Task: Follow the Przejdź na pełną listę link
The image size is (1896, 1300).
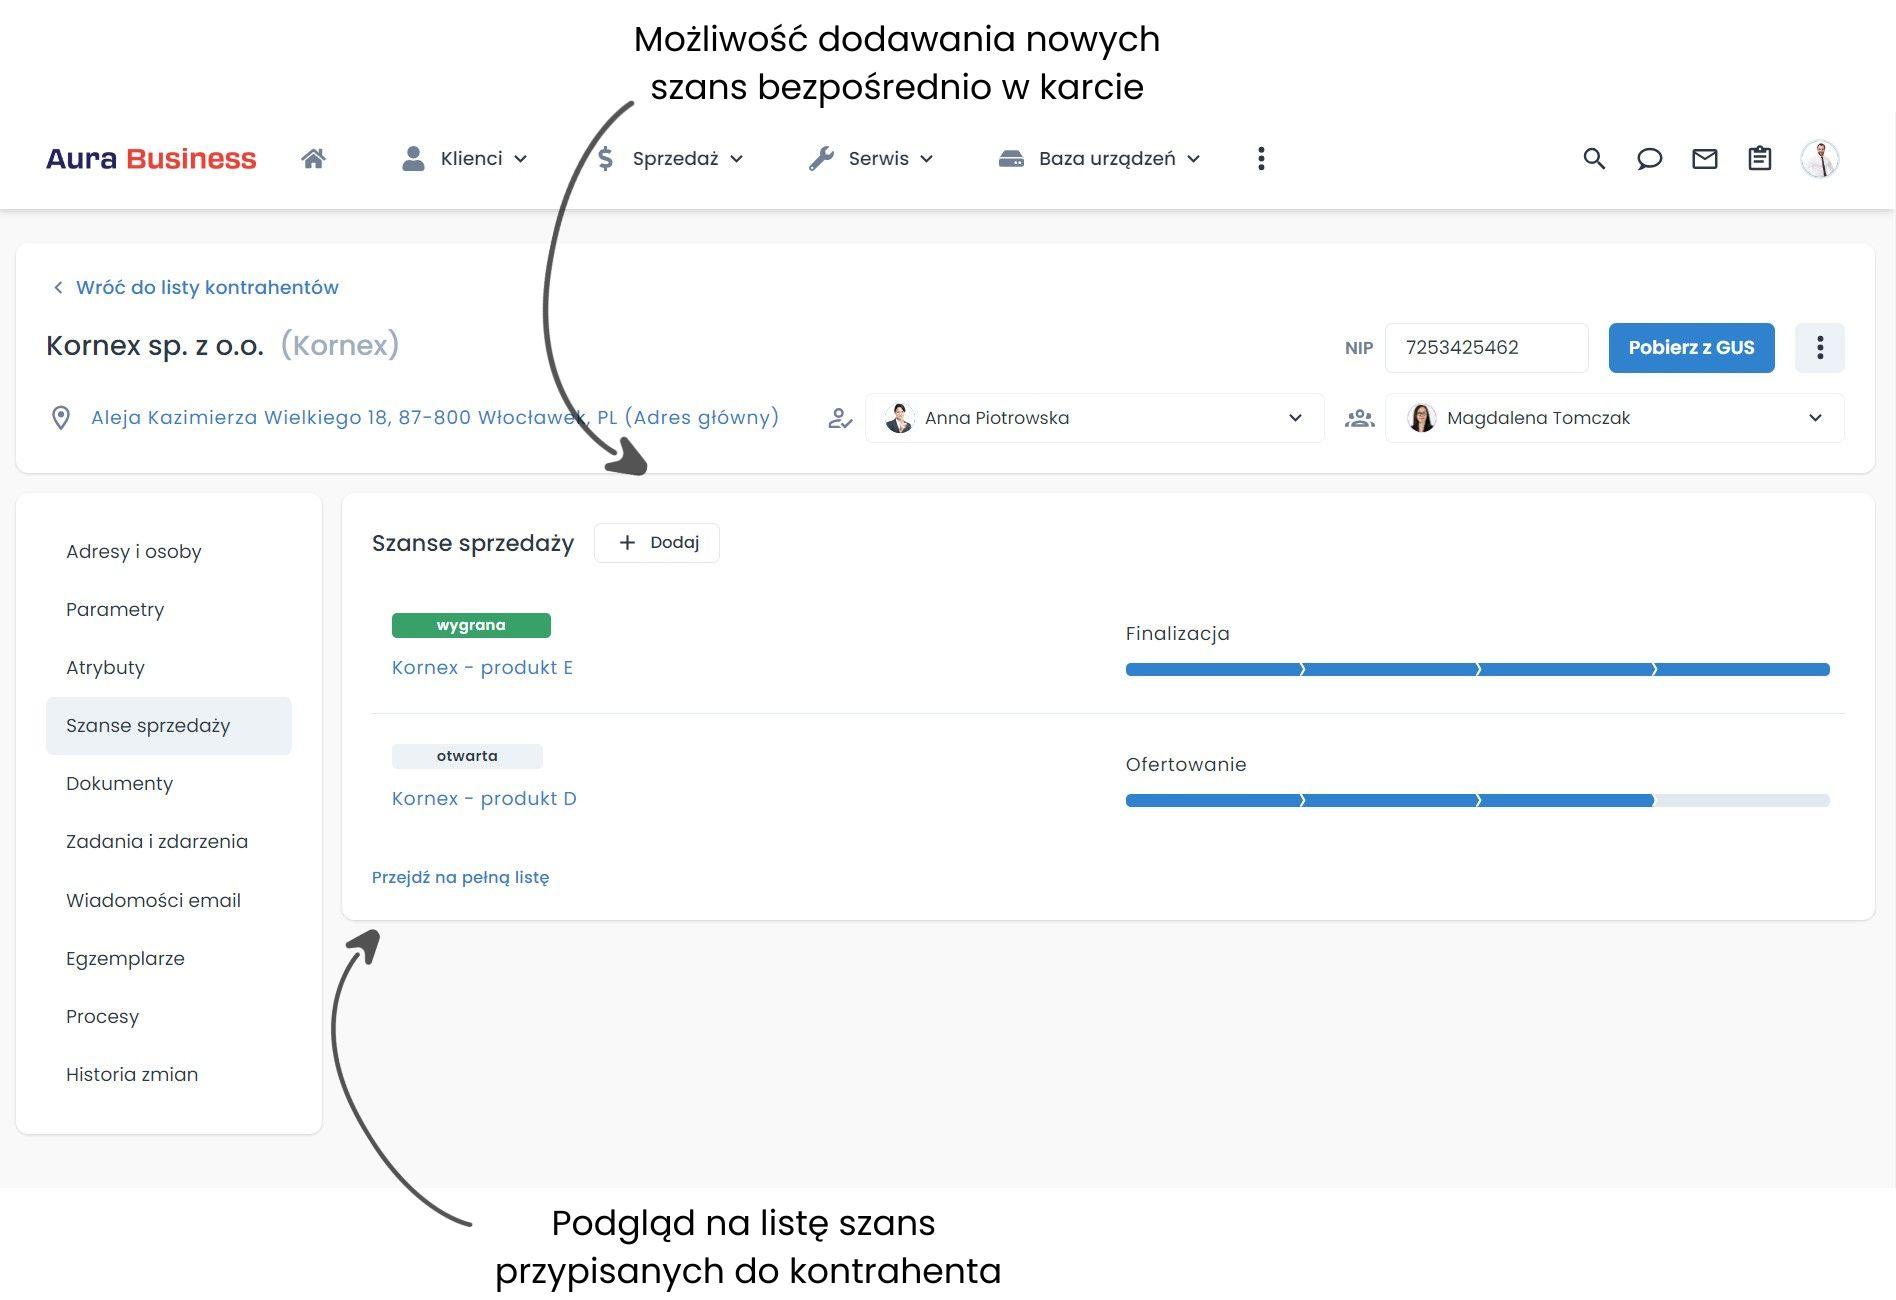Action: tap(460, 877)
